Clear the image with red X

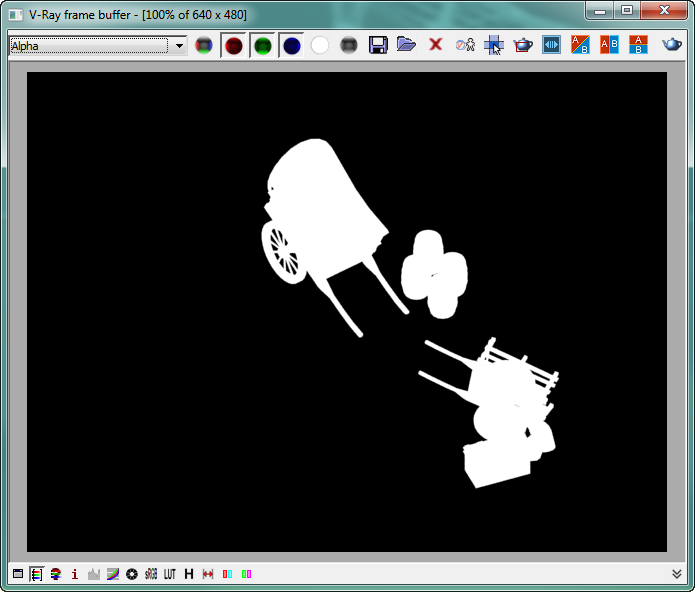point(435,45)
